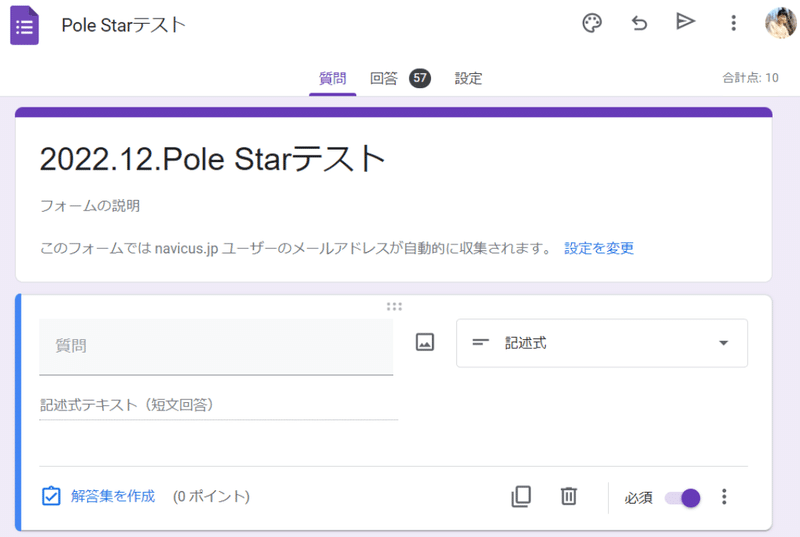Toggle the 必須 required switch

pos(683,498)
